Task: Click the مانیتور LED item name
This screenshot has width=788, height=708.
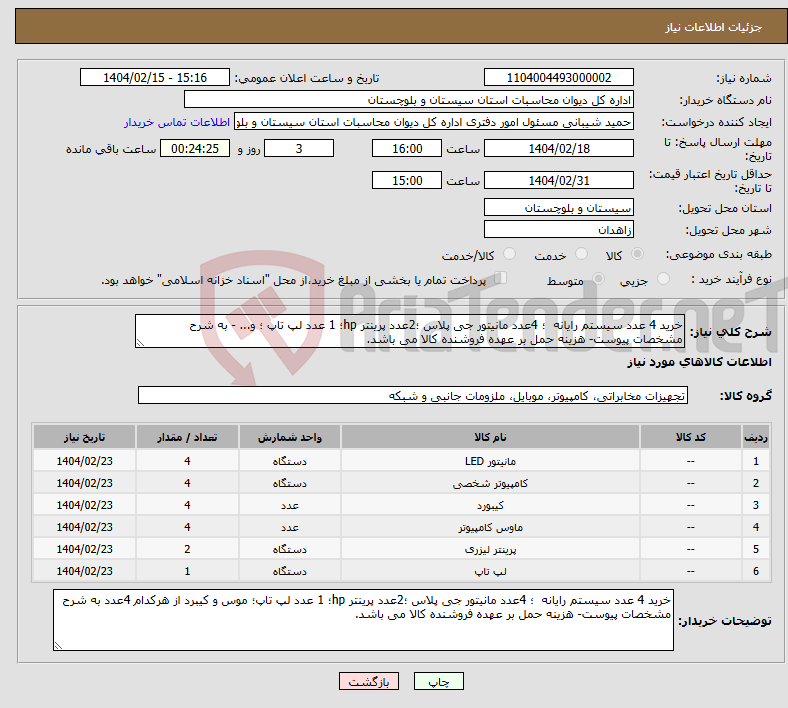Action: click(490, 461)
